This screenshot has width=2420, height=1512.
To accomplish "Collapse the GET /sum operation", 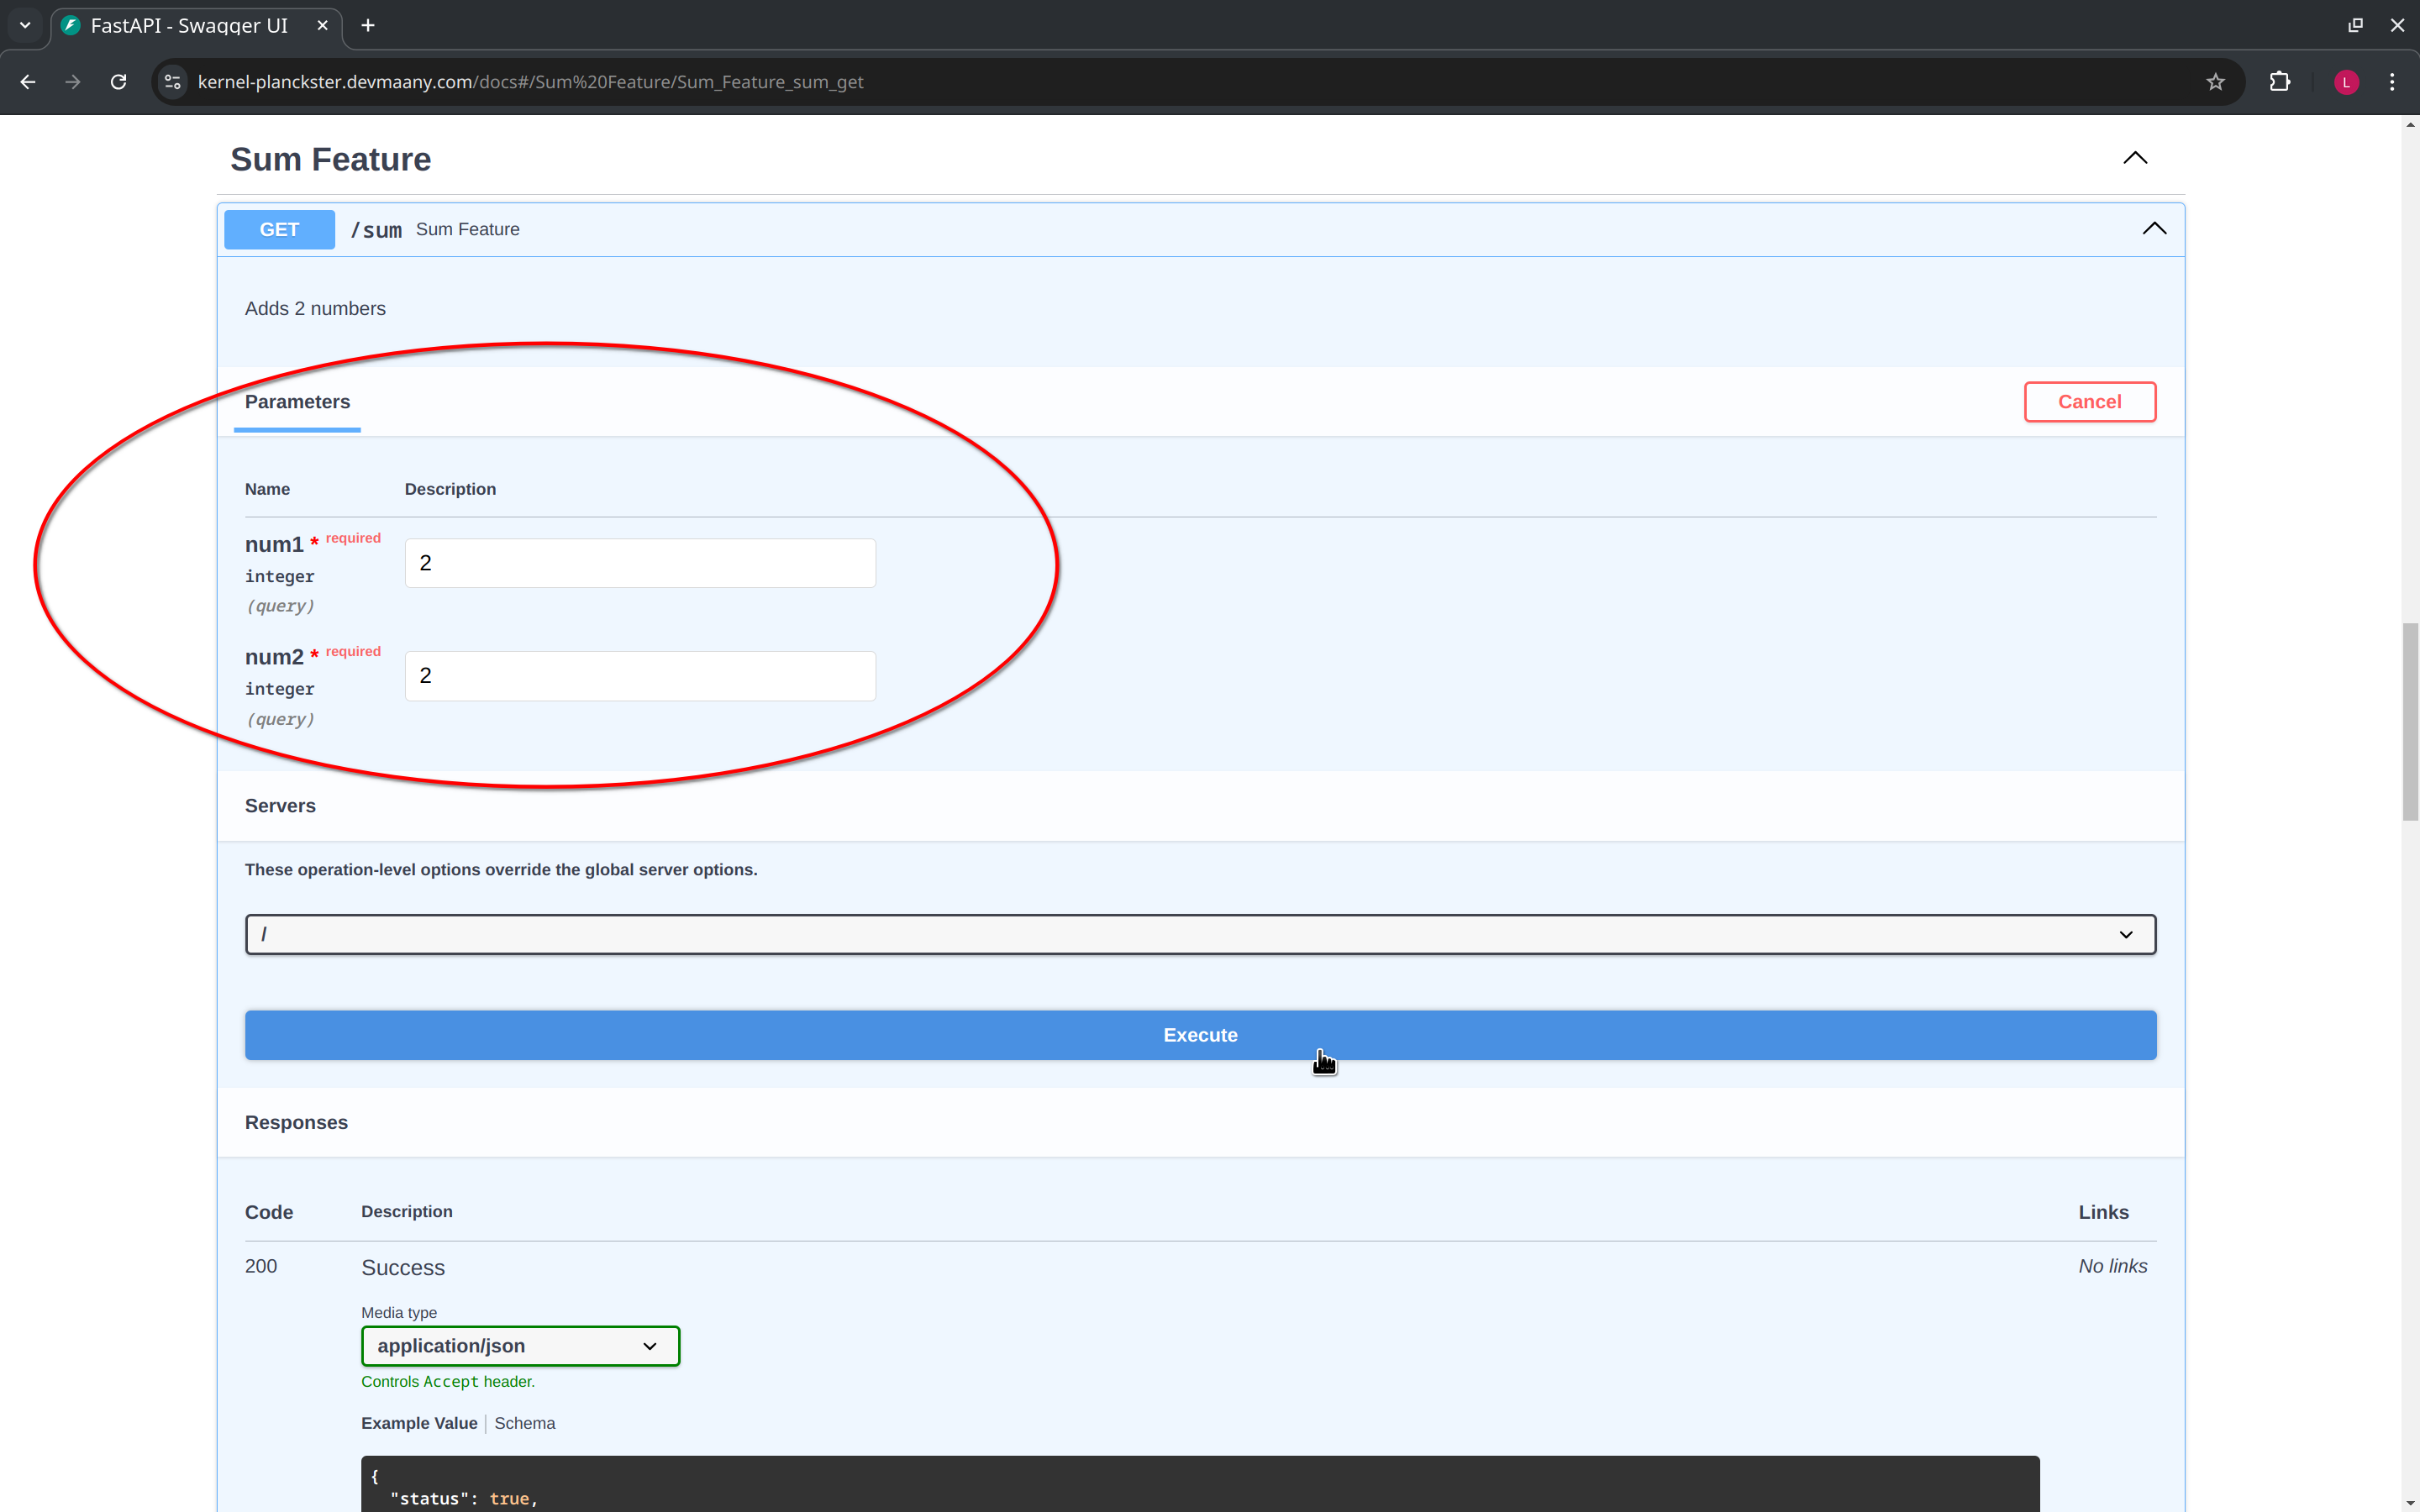I will point(2154,229).
